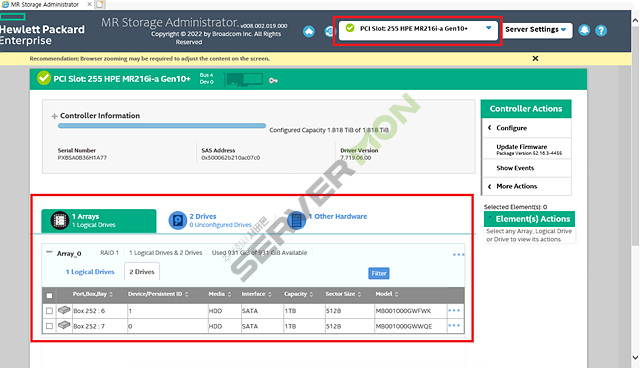Click RAID 1 label in Array_0
This screenshot has width=640, height=368.
point(109,253)
